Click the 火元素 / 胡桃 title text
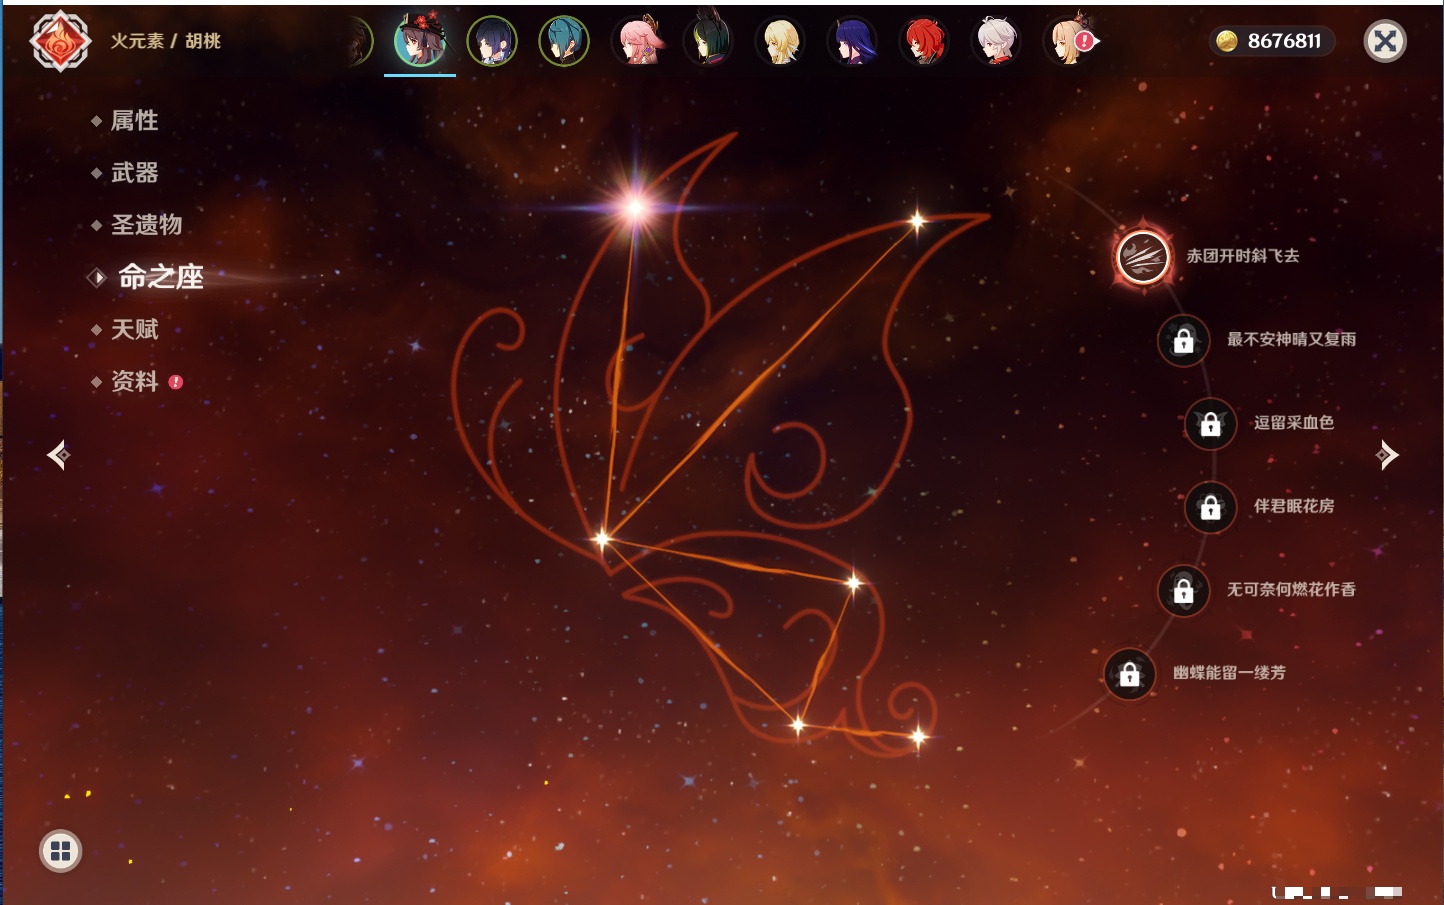The height and width of the screenshot is (905, 1444). (166, 41)
